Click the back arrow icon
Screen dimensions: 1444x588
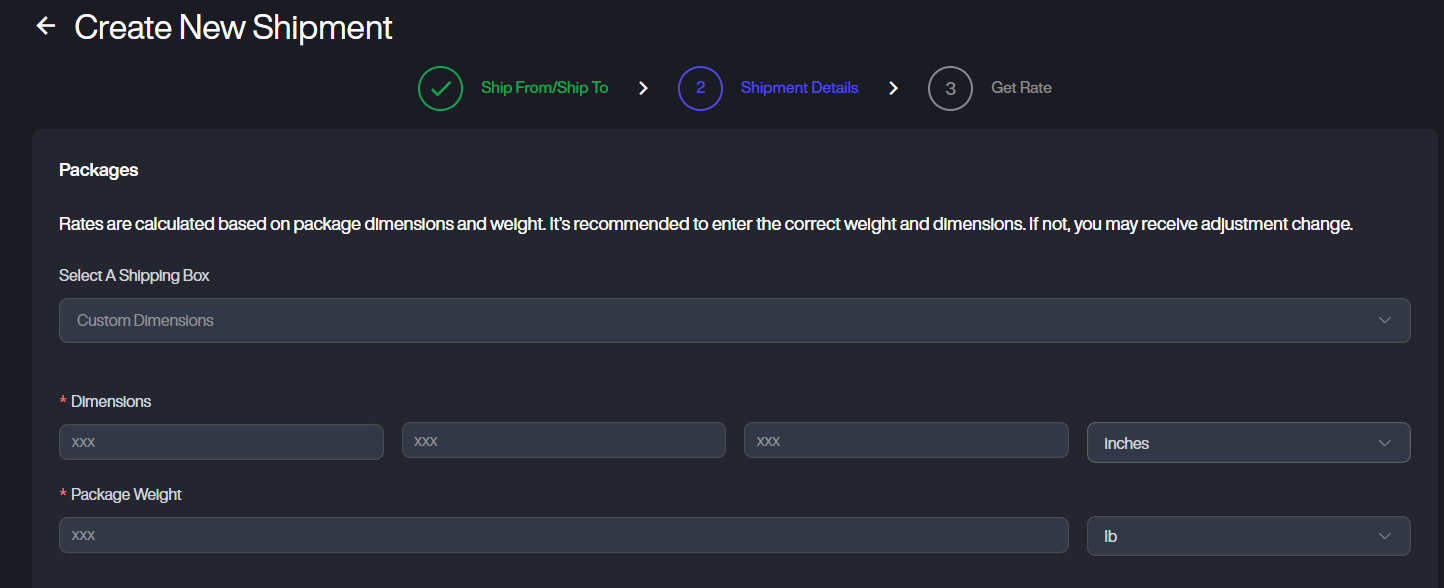pyautogui.click(x=45, y=26)
